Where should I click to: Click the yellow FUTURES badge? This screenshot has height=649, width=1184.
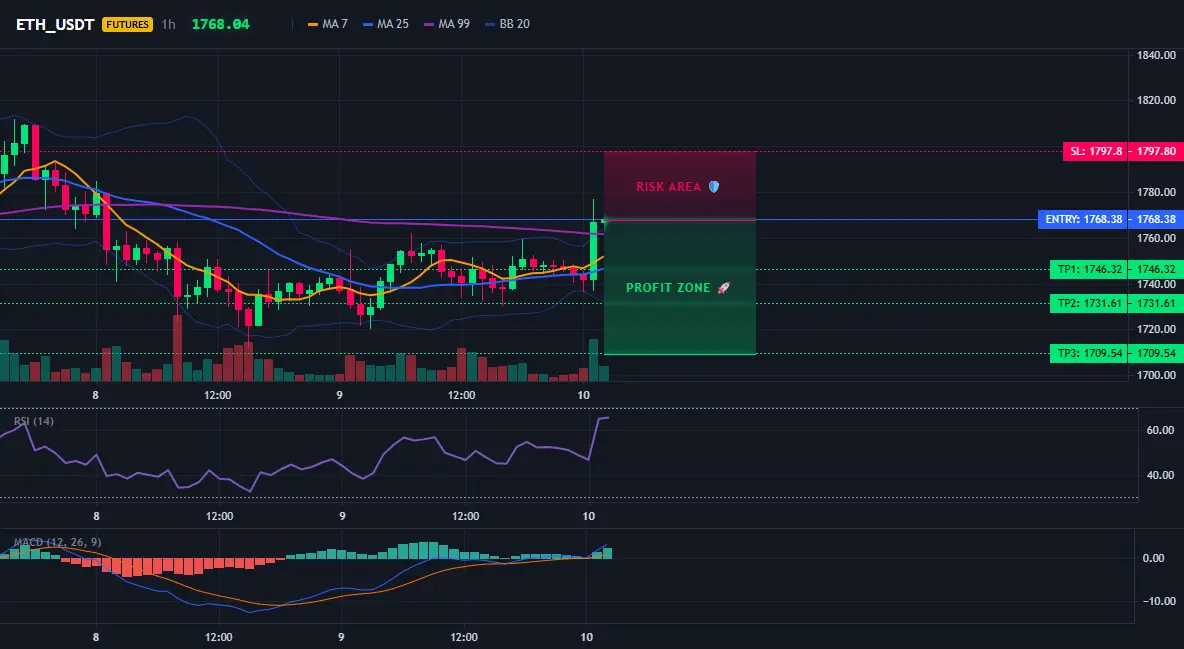[x=127, y=24]
